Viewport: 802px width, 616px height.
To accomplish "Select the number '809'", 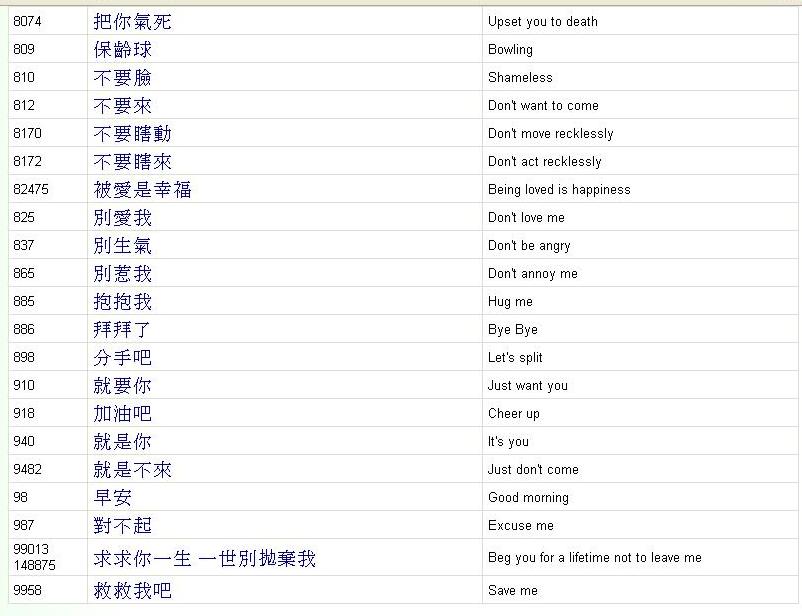I will [24, 50].
